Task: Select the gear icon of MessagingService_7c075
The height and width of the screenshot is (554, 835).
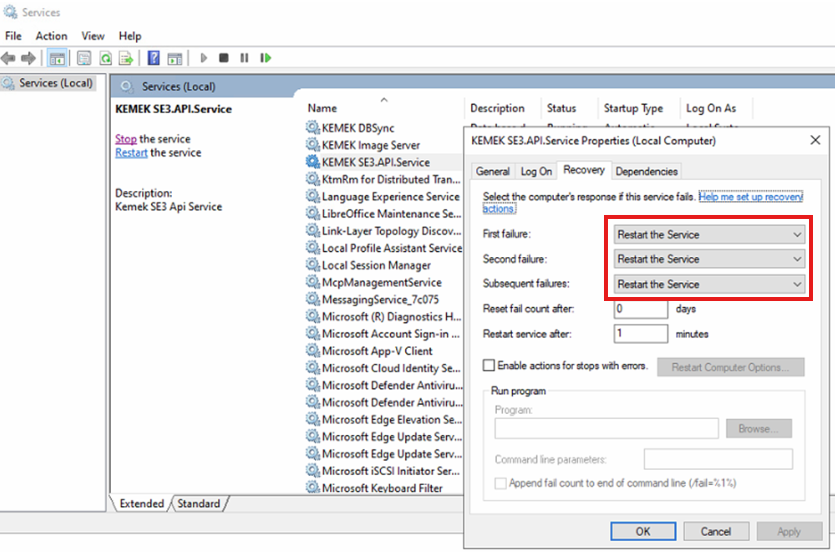Action: [x=313, y=299]
